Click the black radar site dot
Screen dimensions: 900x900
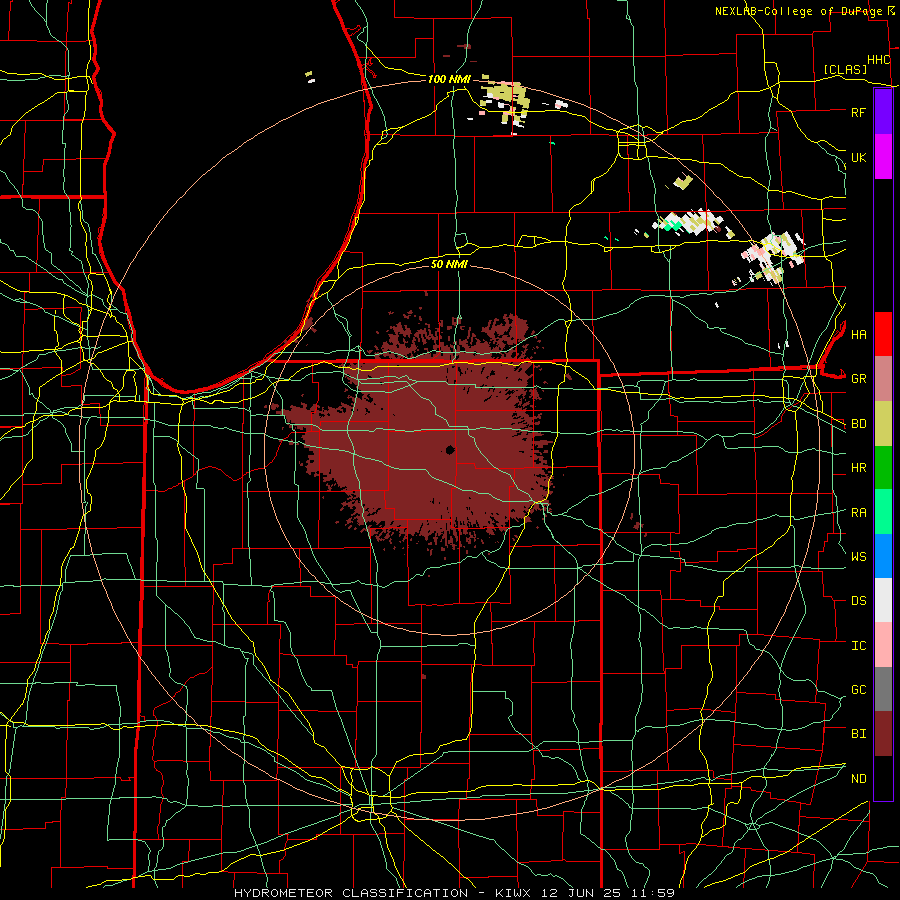pyautogui.click(x=450, y=450)
